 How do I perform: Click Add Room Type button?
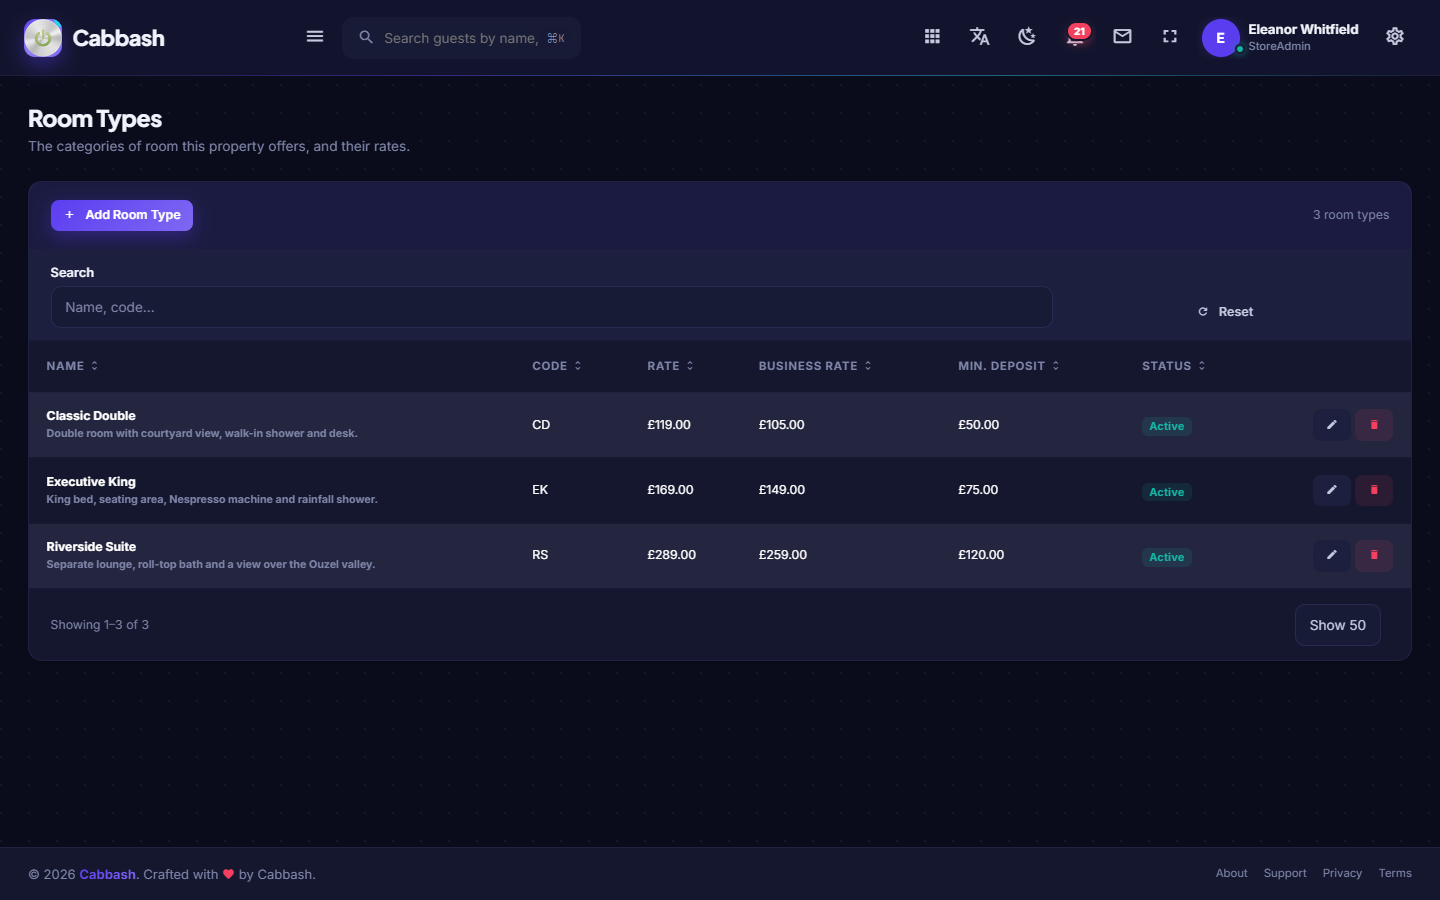tap(122, 215)
